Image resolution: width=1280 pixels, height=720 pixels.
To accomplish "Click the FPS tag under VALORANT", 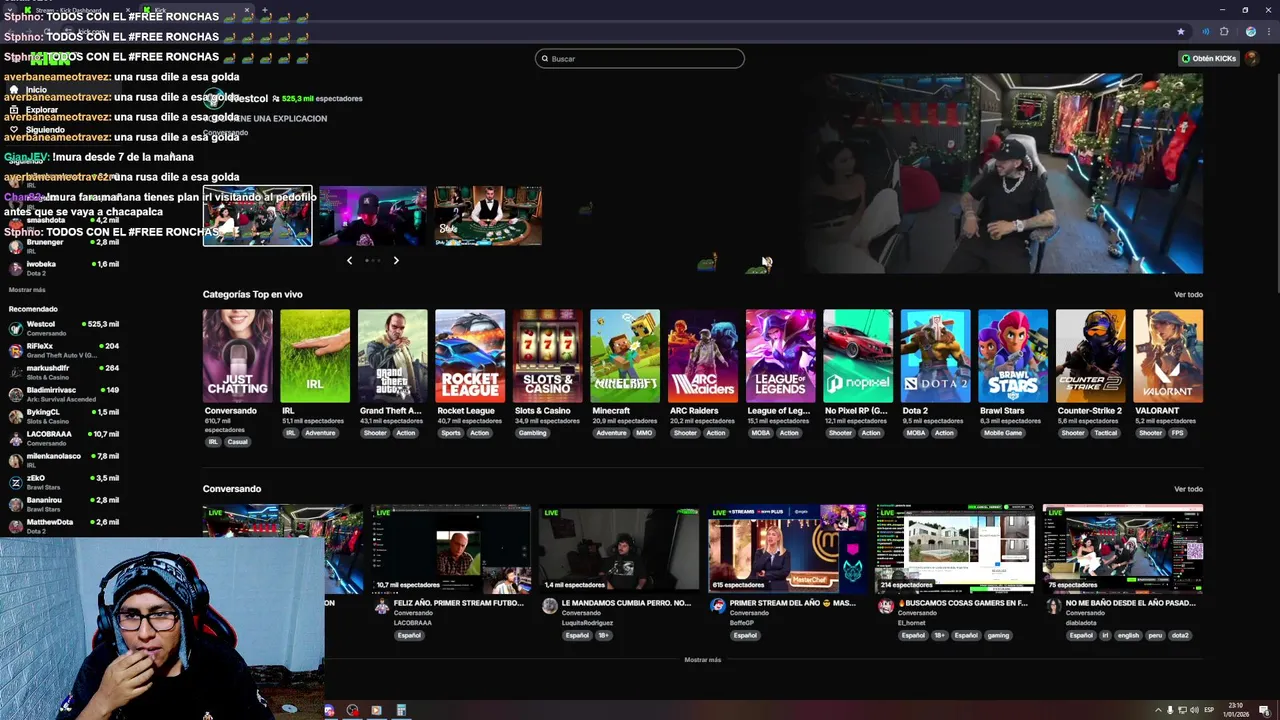I will 1178,433.
